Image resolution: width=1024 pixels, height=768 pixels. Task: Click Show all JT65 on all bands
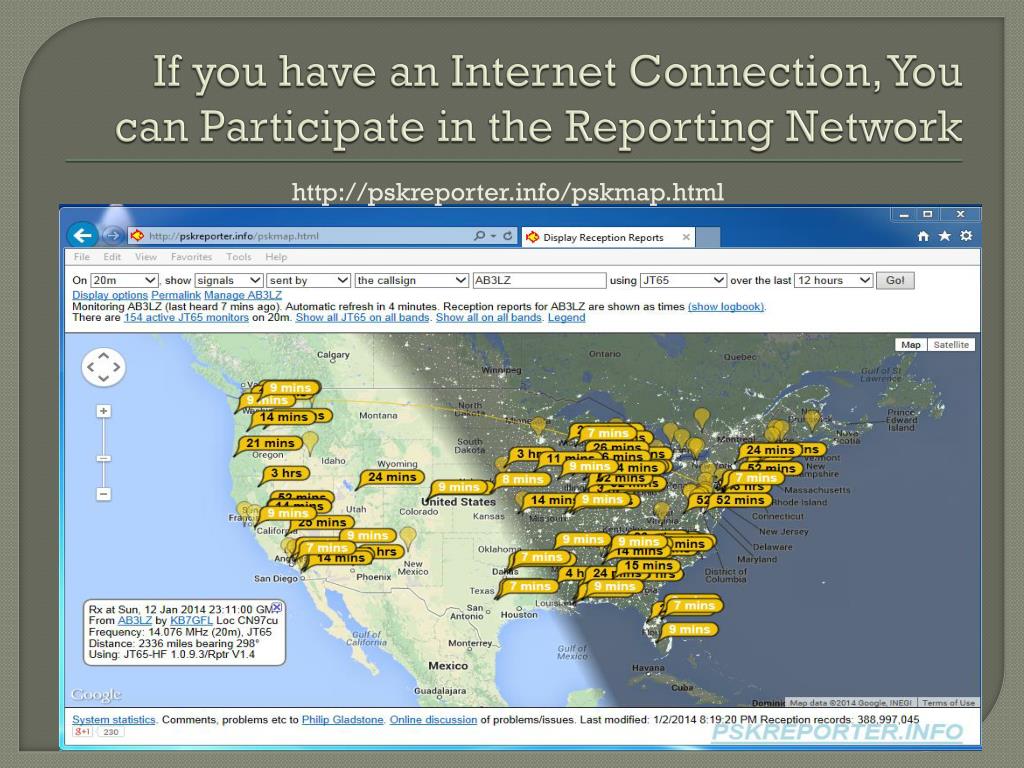point(362,317)
